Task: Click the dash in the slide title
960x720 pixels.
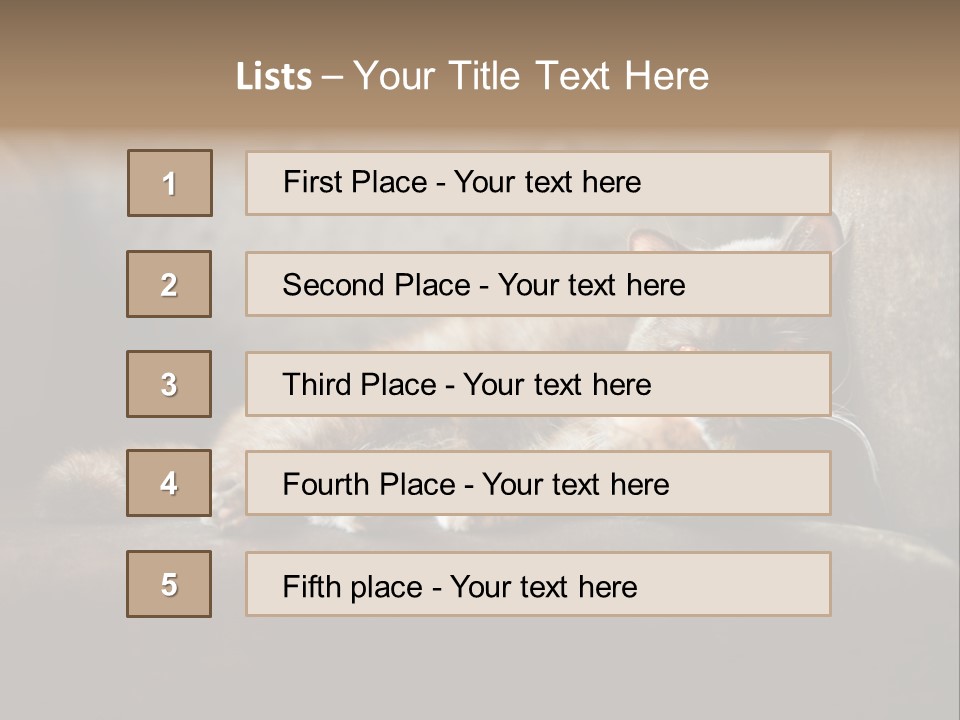Action: click(331, 77)
